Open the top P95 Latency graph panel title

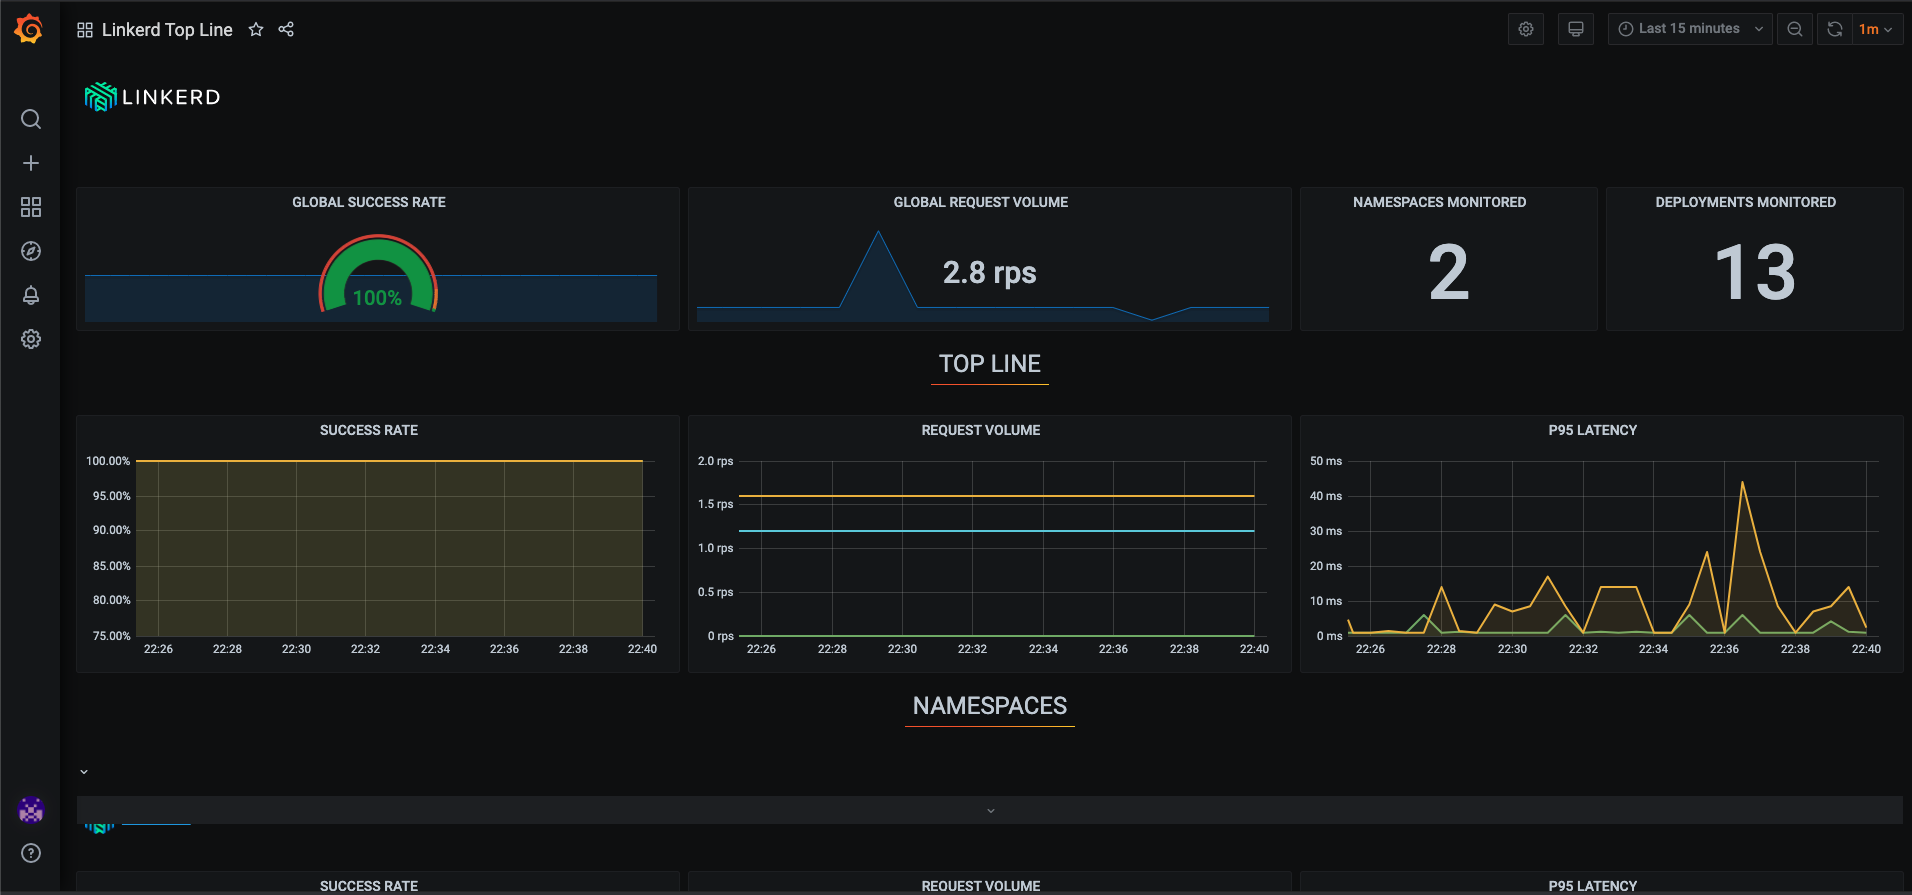[x=1593, y=430]
